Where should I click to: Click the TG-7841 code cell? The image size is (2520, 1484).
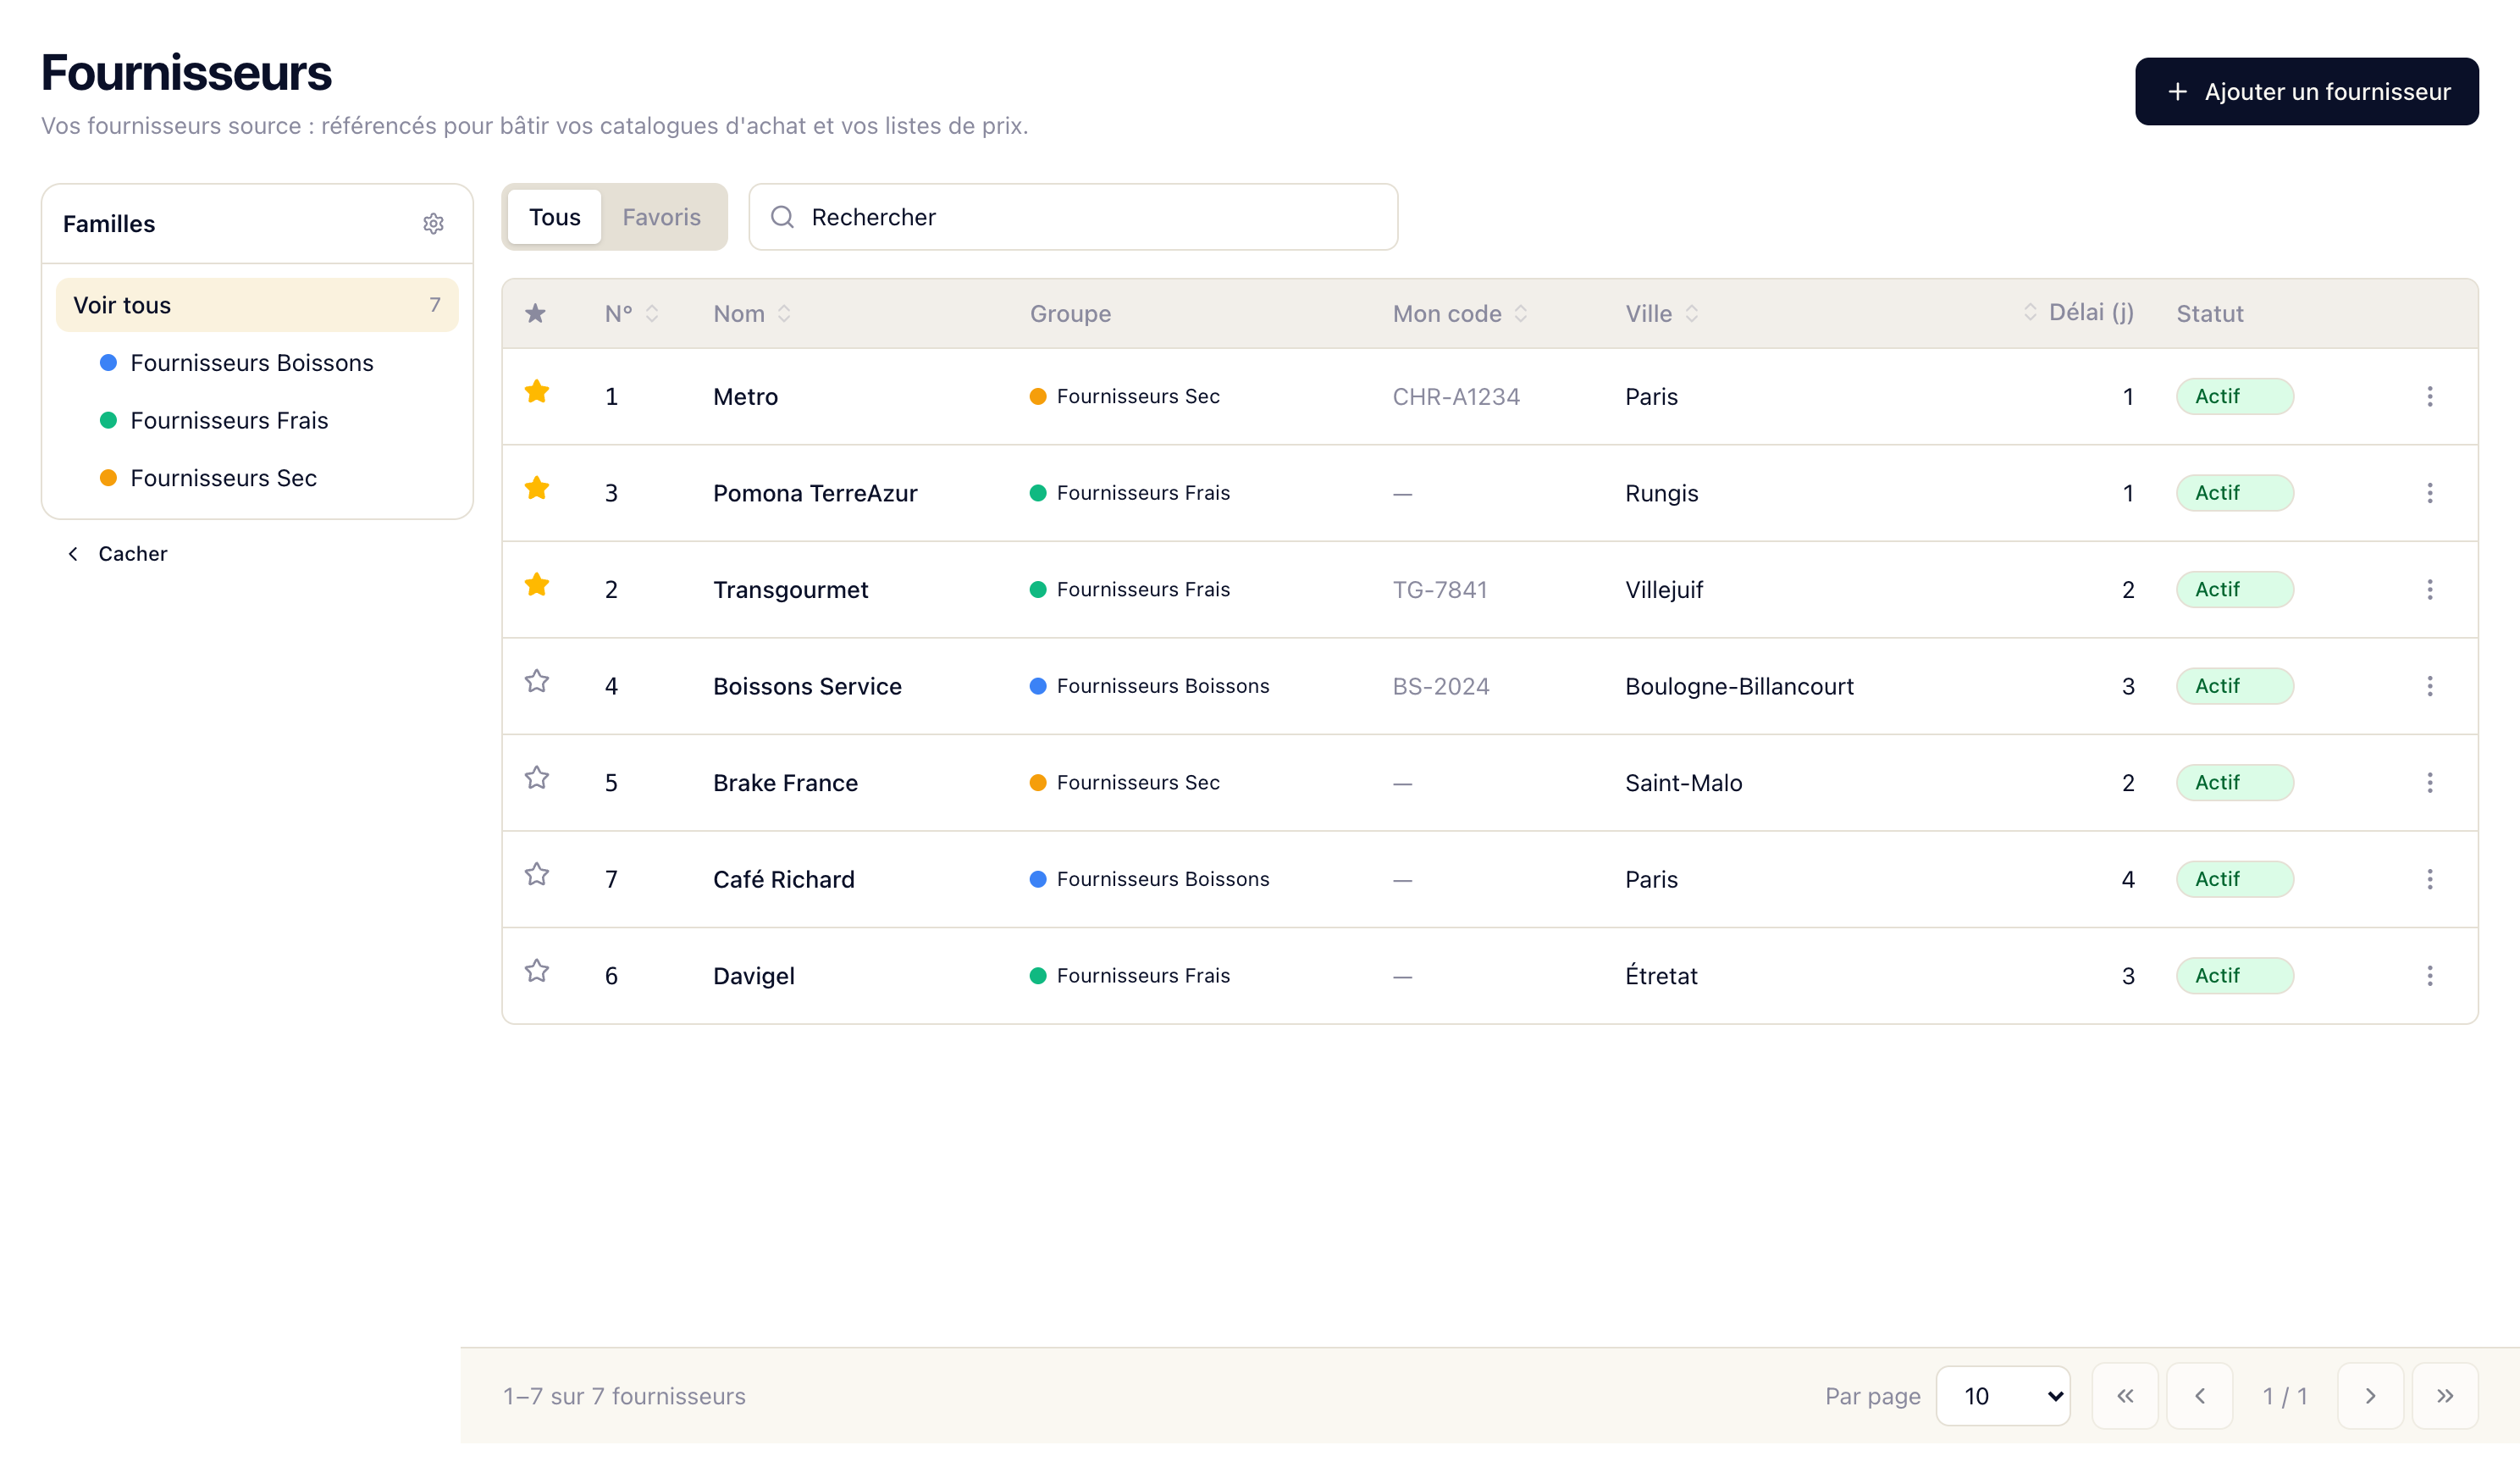1440,590
